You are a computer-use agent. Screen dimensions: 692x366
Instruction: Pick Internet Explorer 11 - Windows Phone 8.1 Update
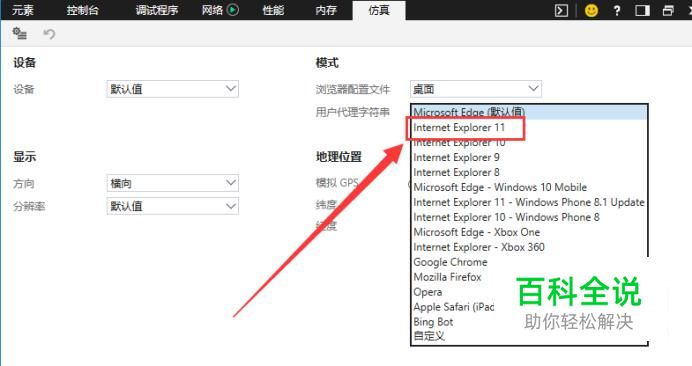[529, 203]
